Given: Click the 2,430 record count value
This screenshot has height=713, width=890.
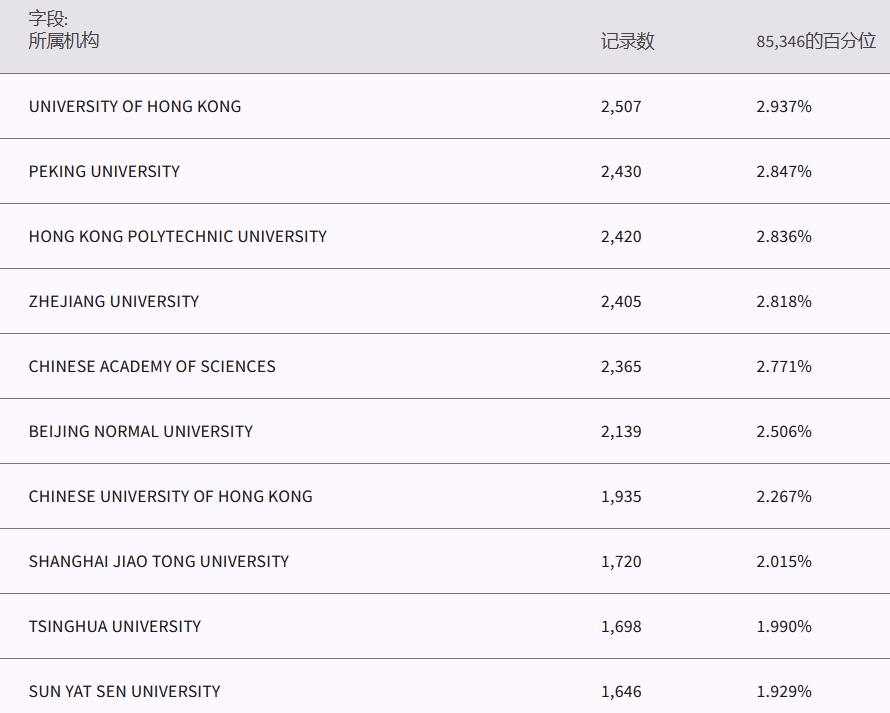Looking at the screenshot, I should (621, 171).
